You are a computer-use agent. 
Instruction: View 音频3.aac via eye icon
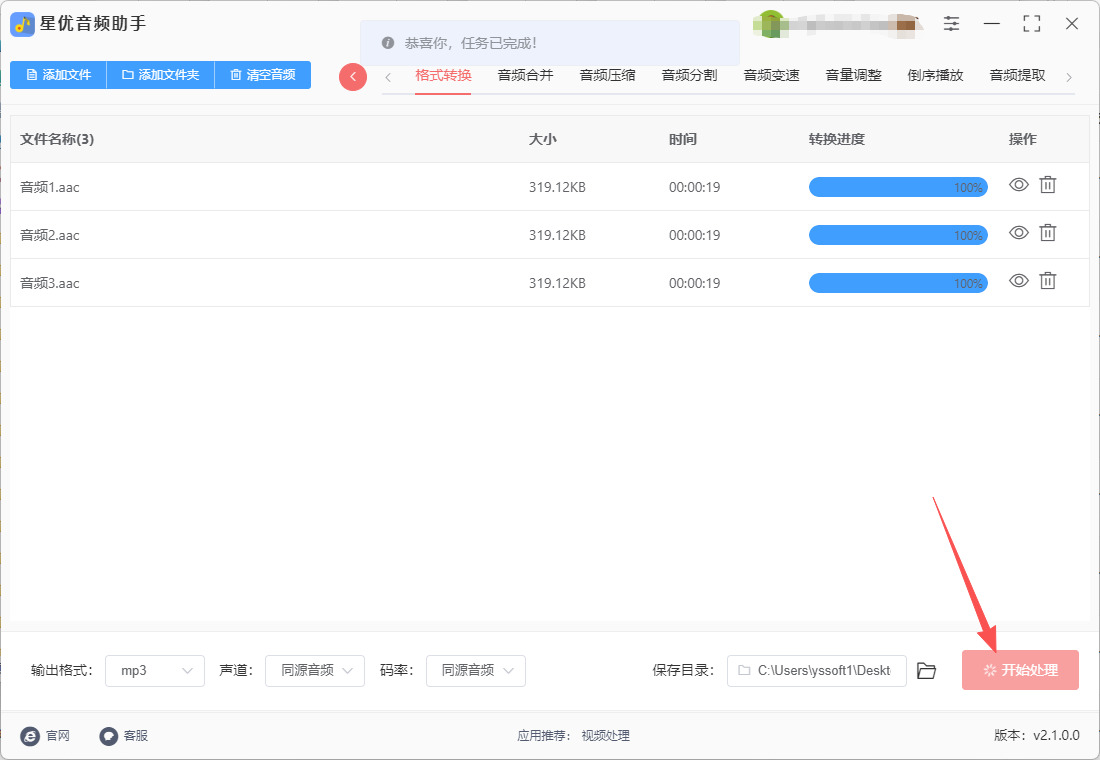tap(1018, 281)
